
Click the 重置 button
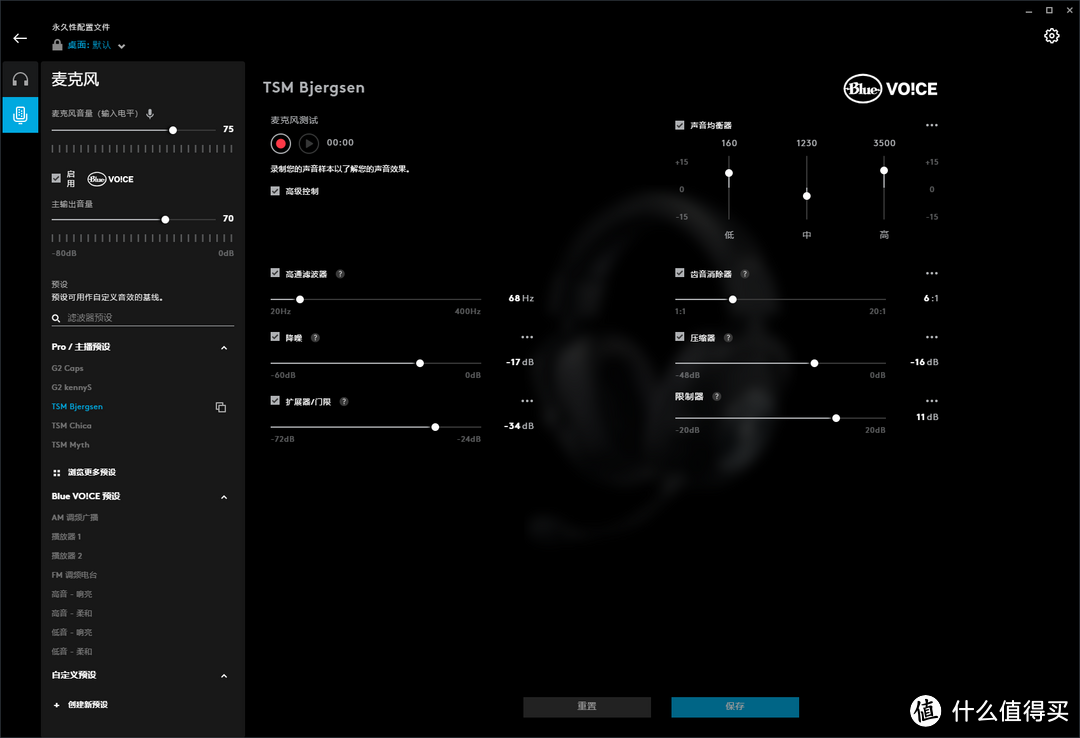click(x=587, y=707)
